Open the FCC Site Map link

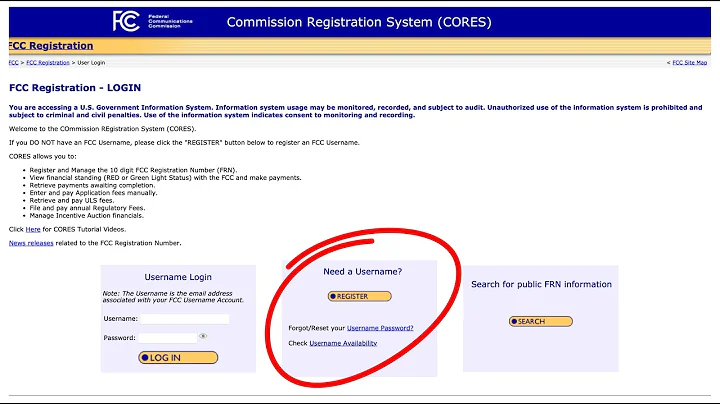(689, 62)
